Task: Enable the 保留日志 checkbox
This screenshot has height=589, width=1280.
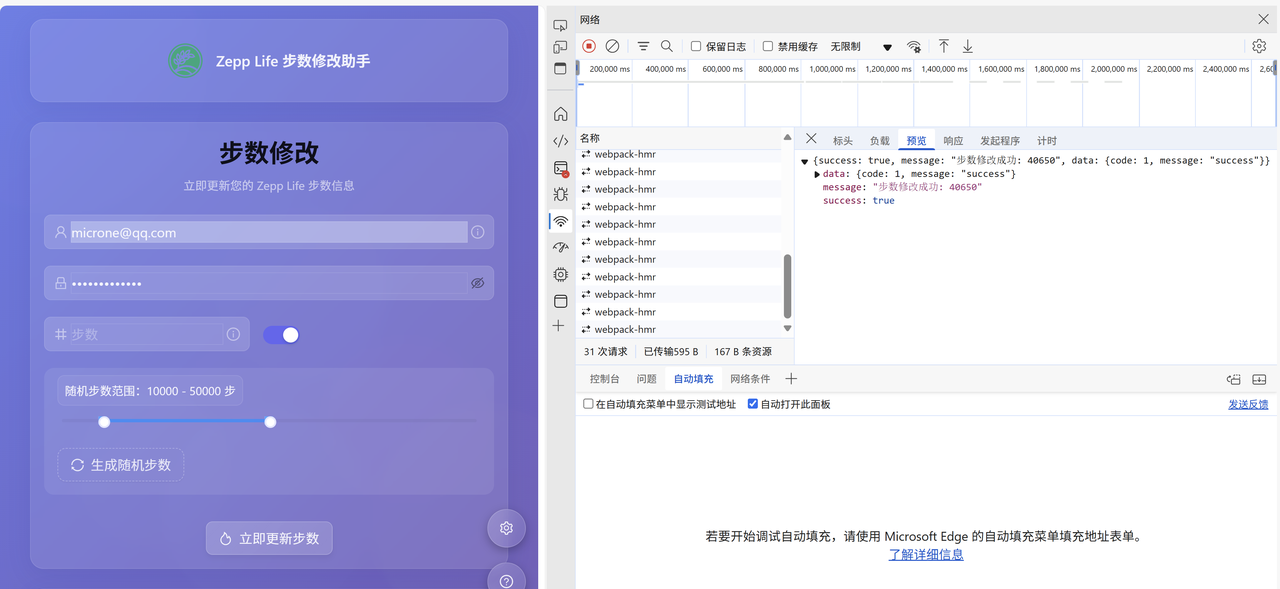Action: [696, 46]
